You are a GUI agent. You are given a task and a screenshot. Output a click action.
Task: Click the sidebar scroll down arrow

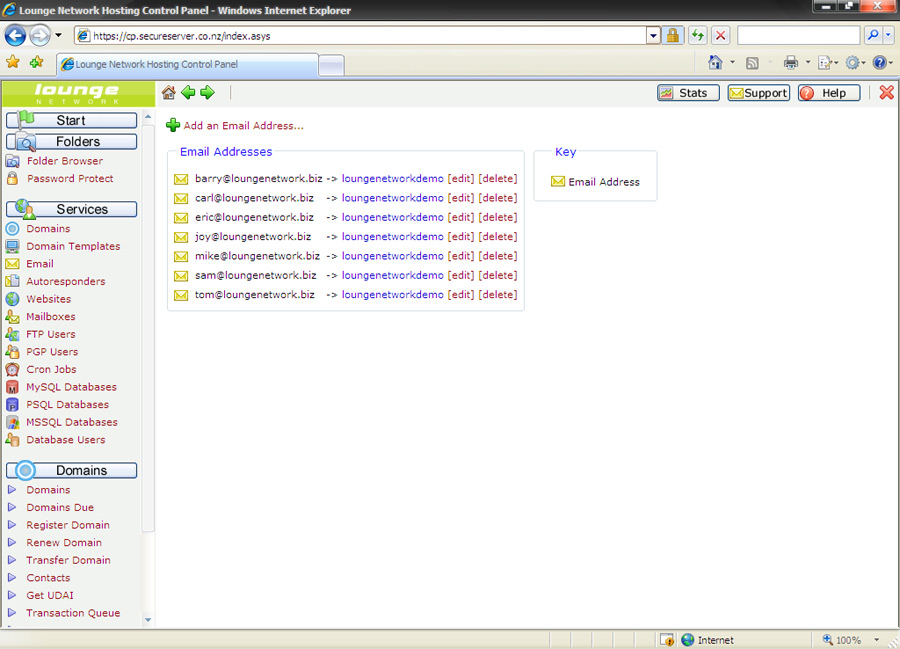[149, 620]
